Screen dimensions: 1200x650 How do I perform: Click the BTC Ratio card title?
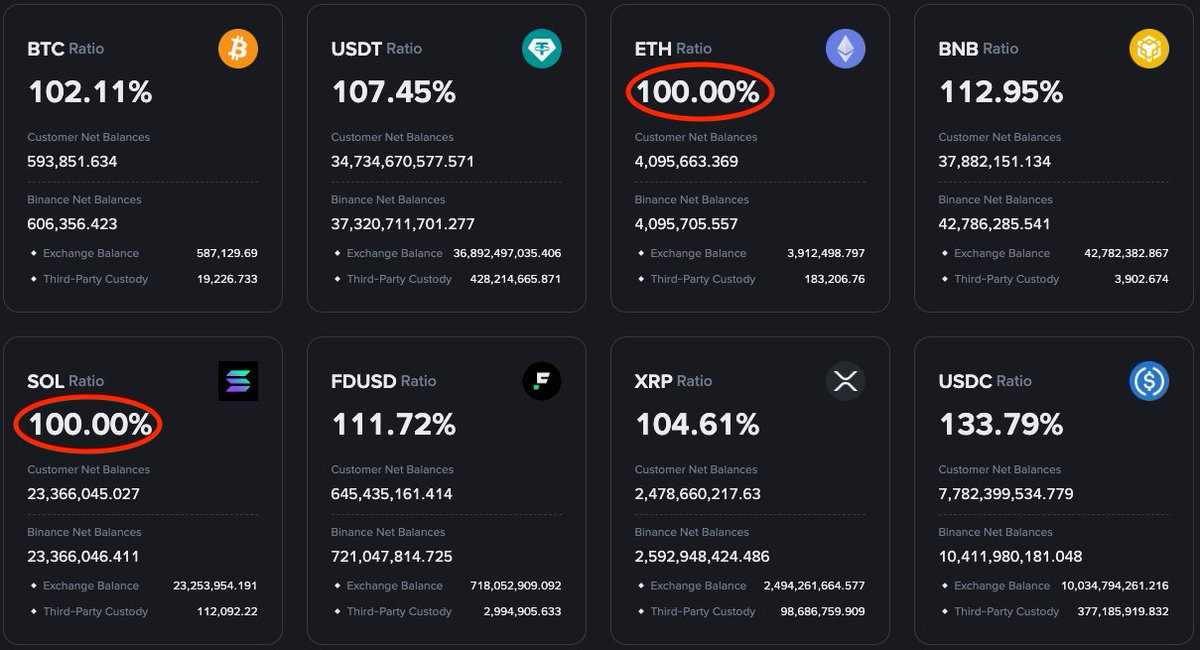pos(65,49)
